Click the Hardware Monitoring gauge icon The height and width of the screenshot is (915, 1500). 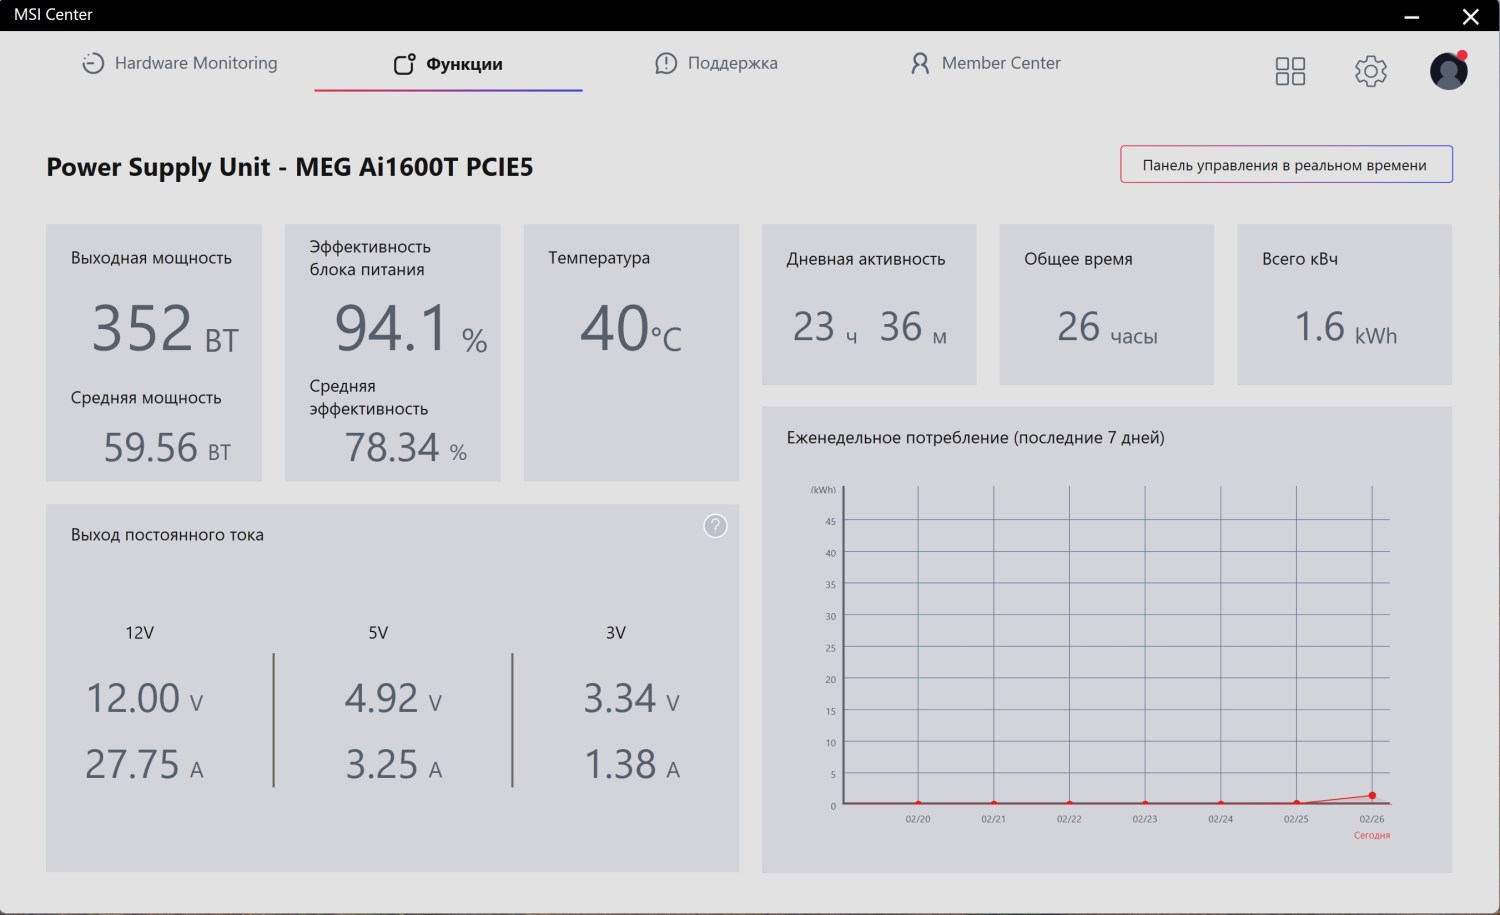tap(93, 63)
